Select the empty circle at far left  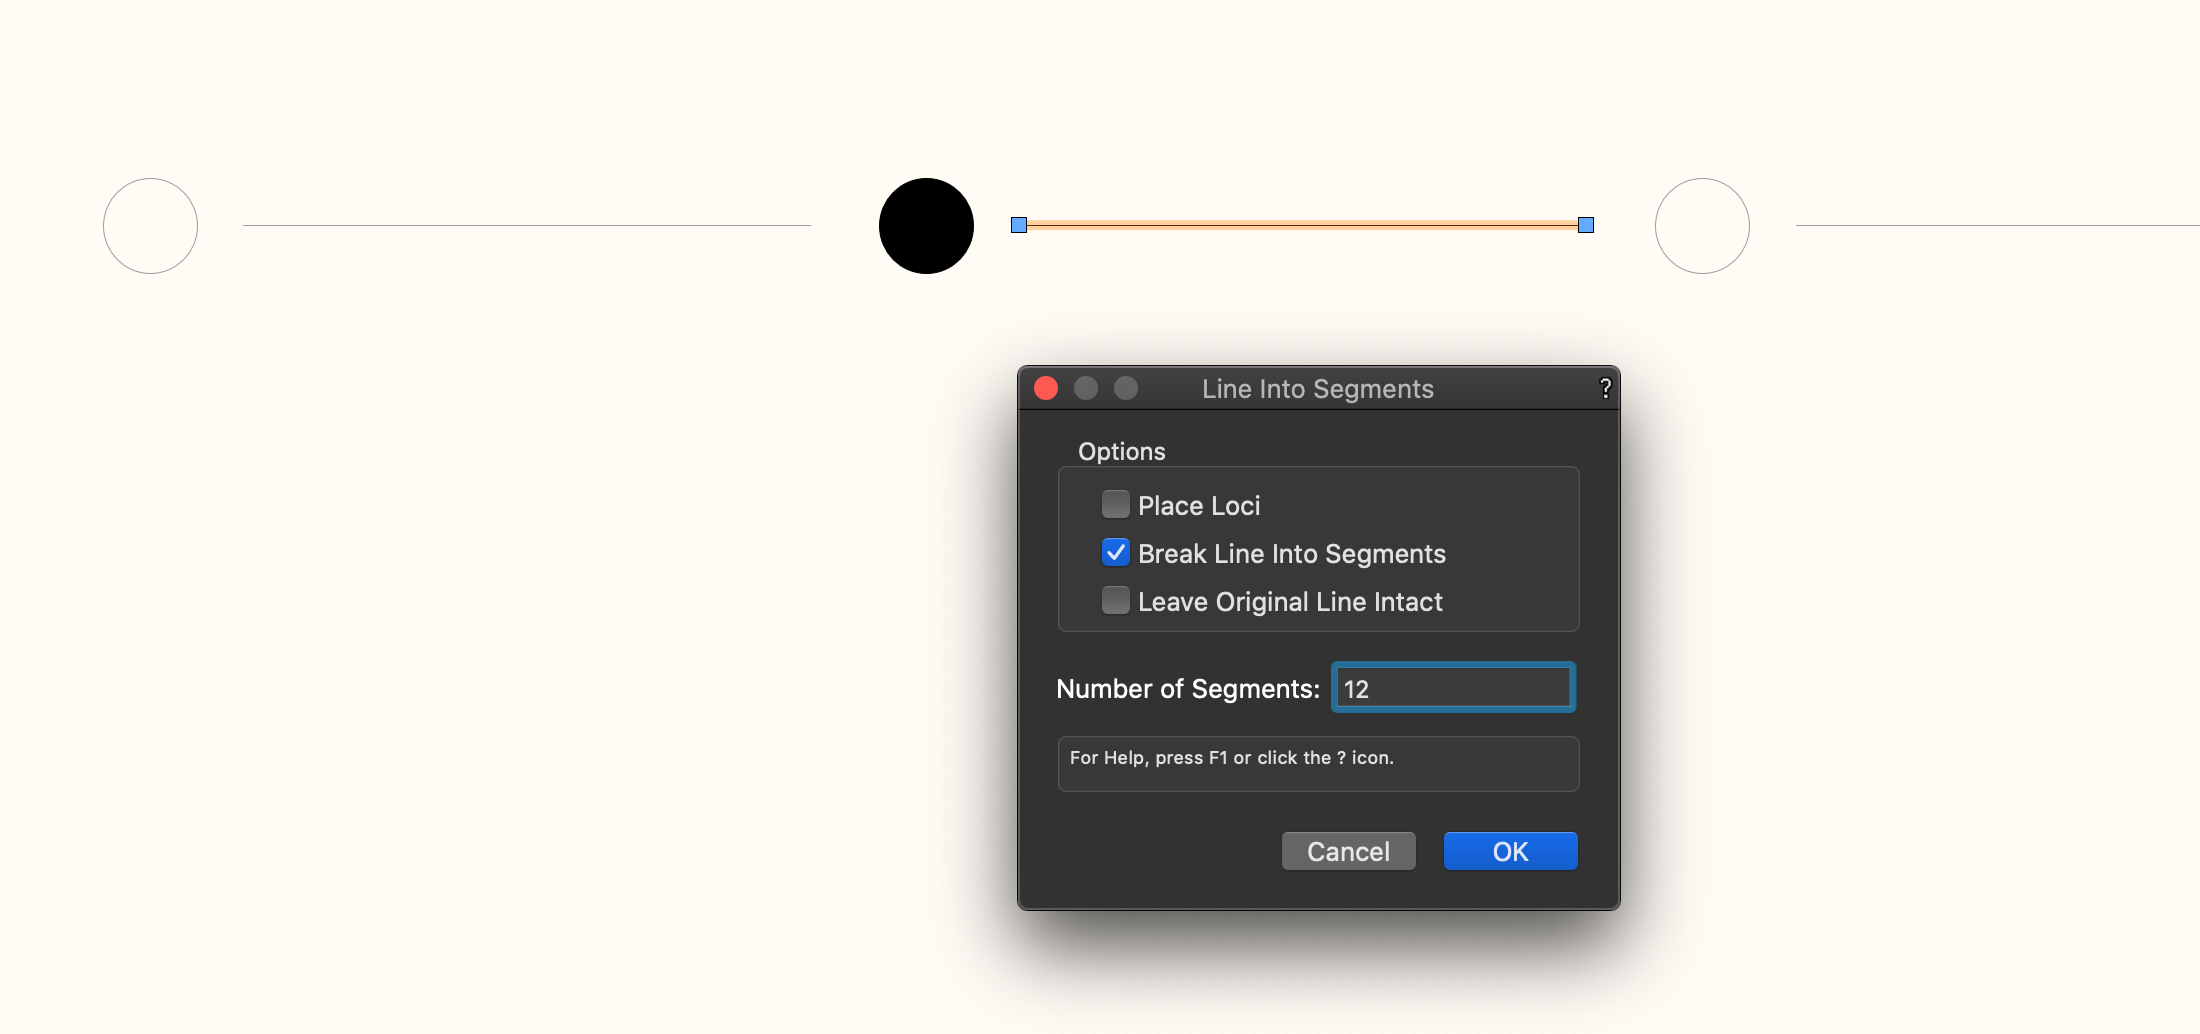tap(150, 226)
